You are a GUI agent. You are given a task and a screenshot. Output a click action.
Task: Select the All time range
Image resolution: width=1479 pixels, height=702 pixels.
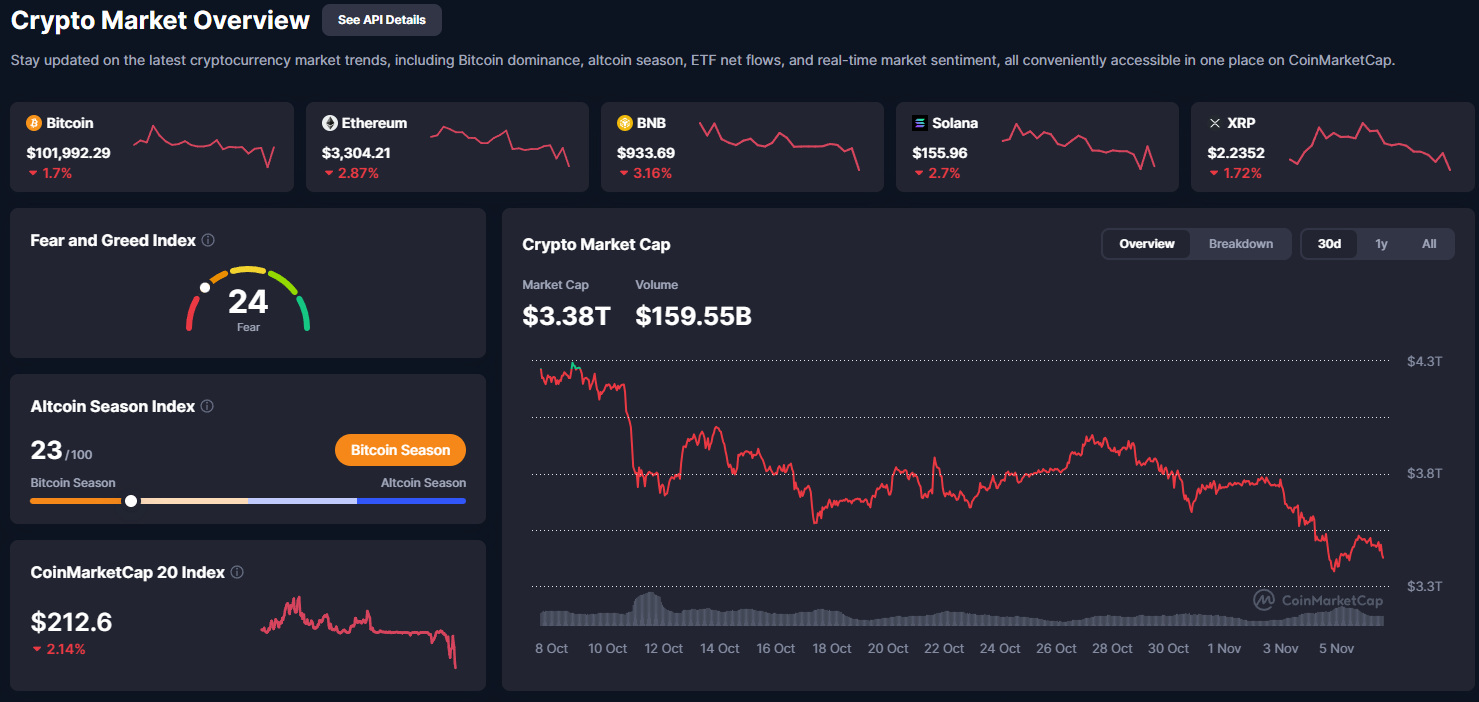(x=1428, y=244)
